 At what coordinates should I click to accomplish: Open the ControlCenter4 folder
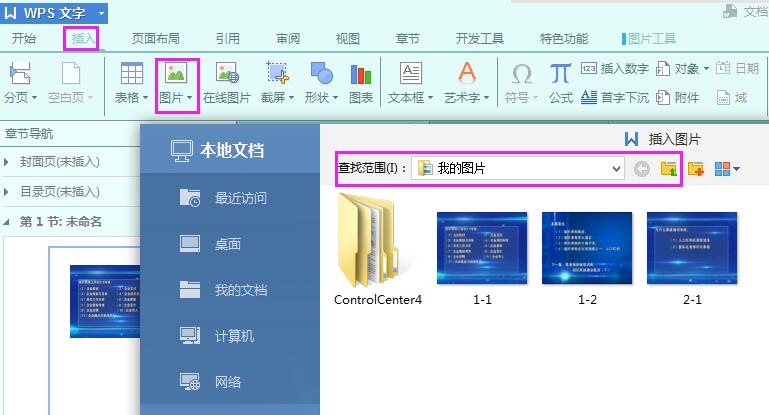point(377,250)
